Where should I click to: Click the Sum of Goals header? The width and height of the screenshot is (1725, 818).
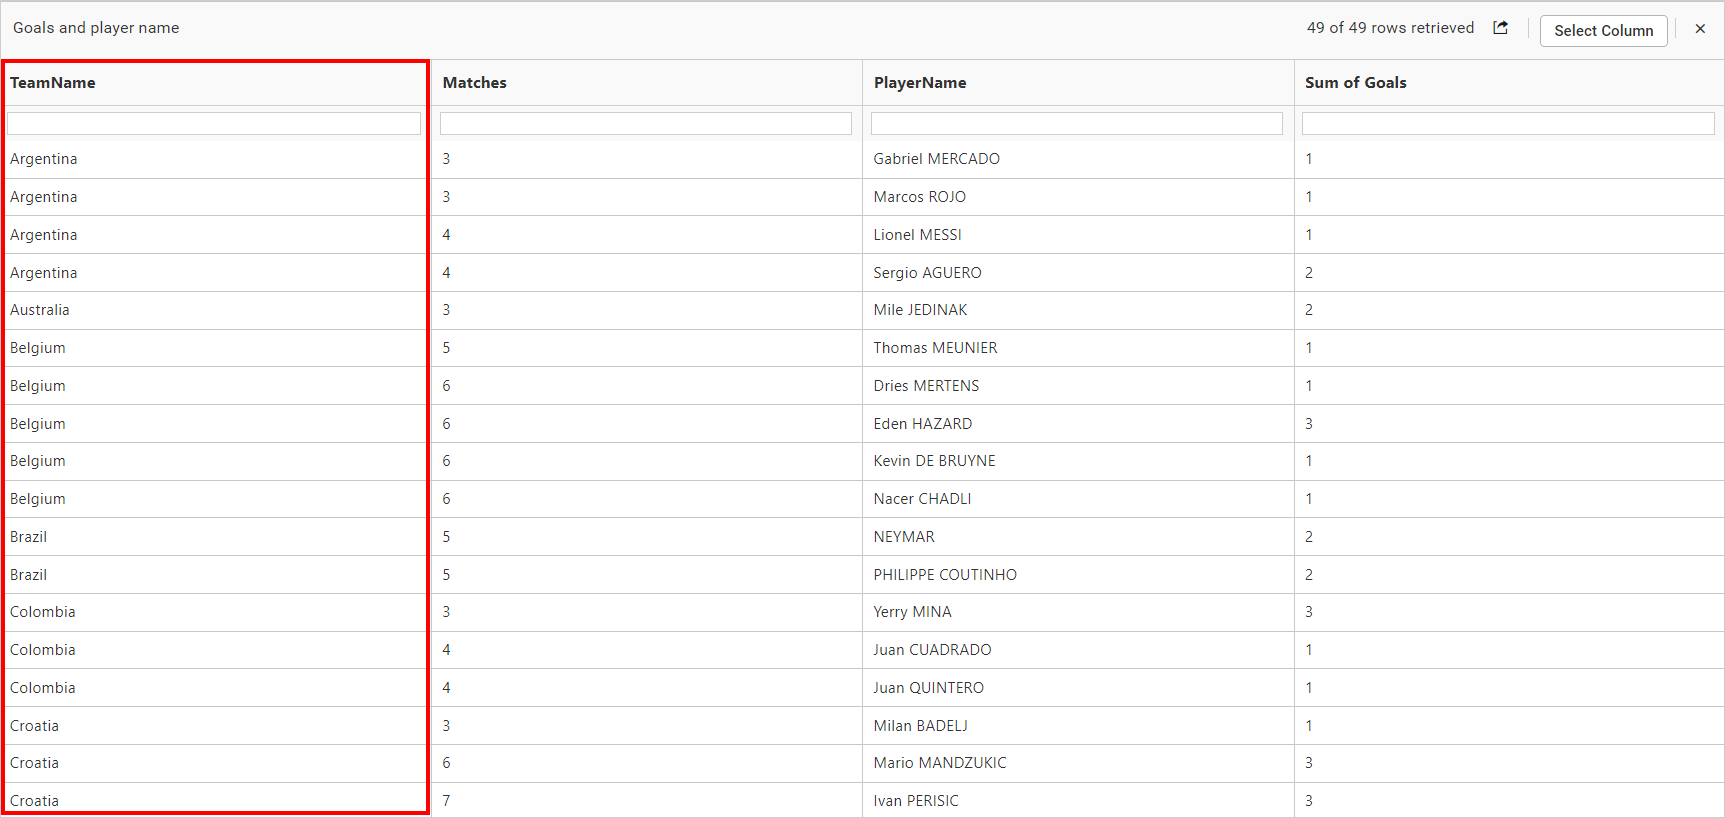(1355, 83)
